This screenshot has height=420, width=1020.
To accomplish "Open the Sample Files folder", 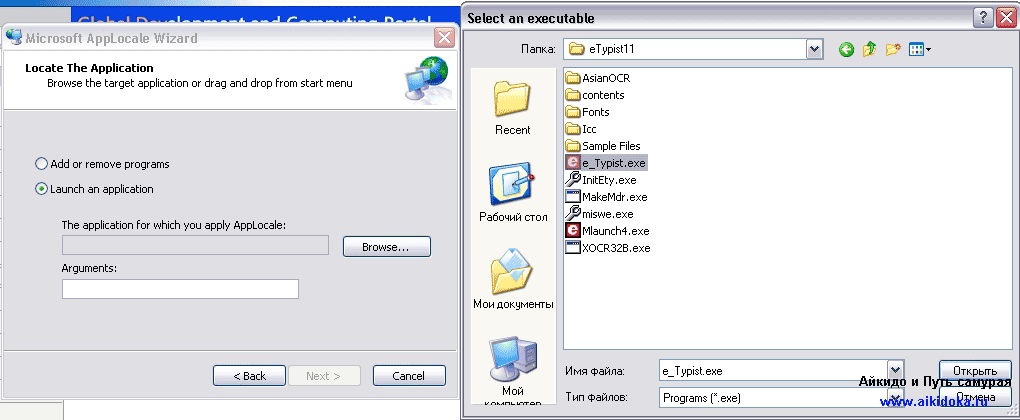I will tap(603, 146).
